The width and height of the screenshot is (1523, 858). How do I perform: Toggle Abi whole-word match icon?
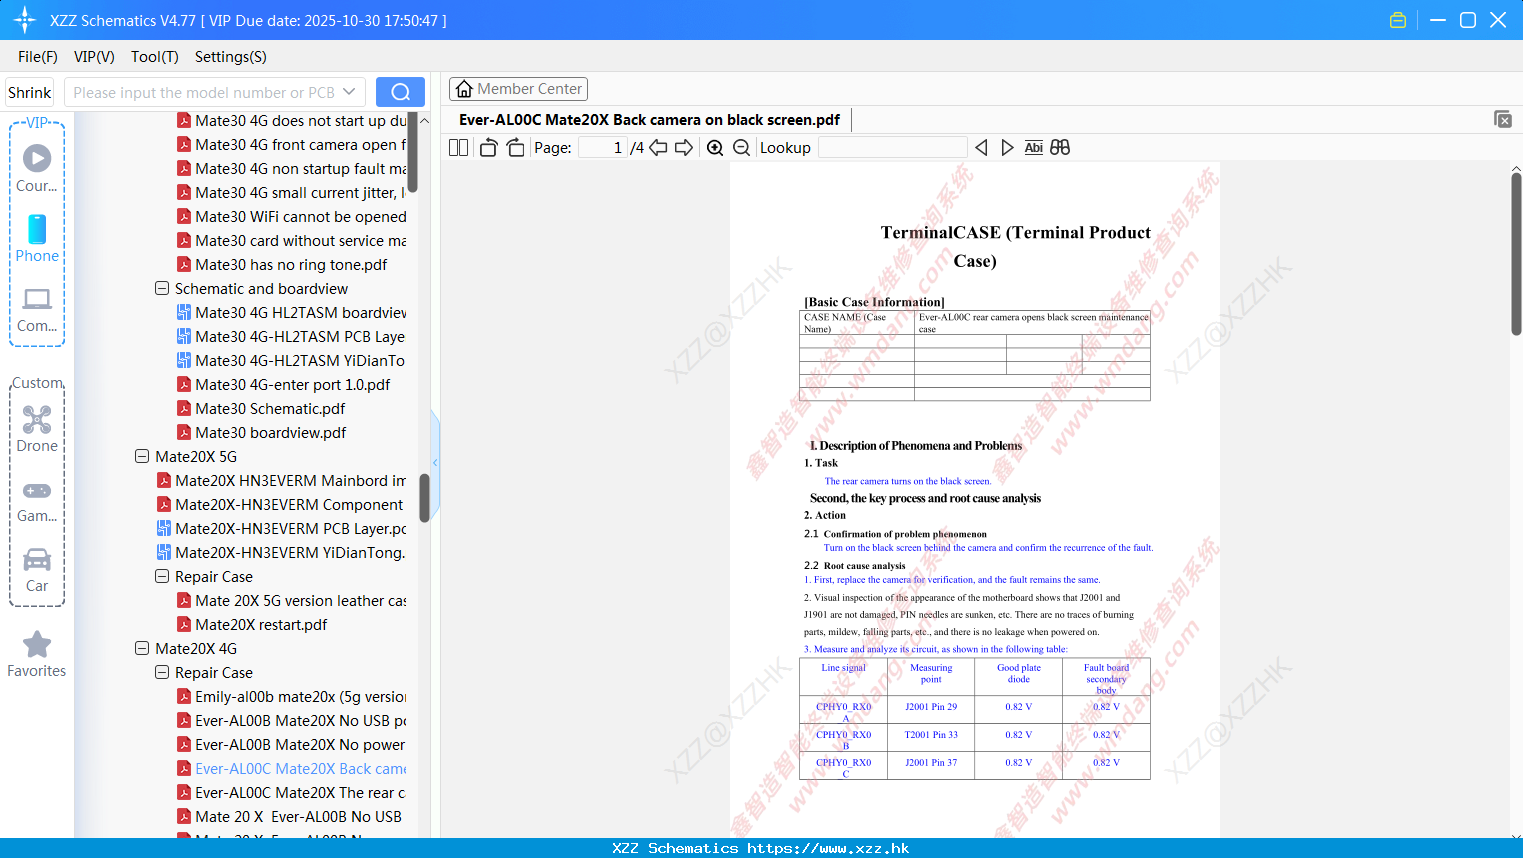(x=1034, y=147)
